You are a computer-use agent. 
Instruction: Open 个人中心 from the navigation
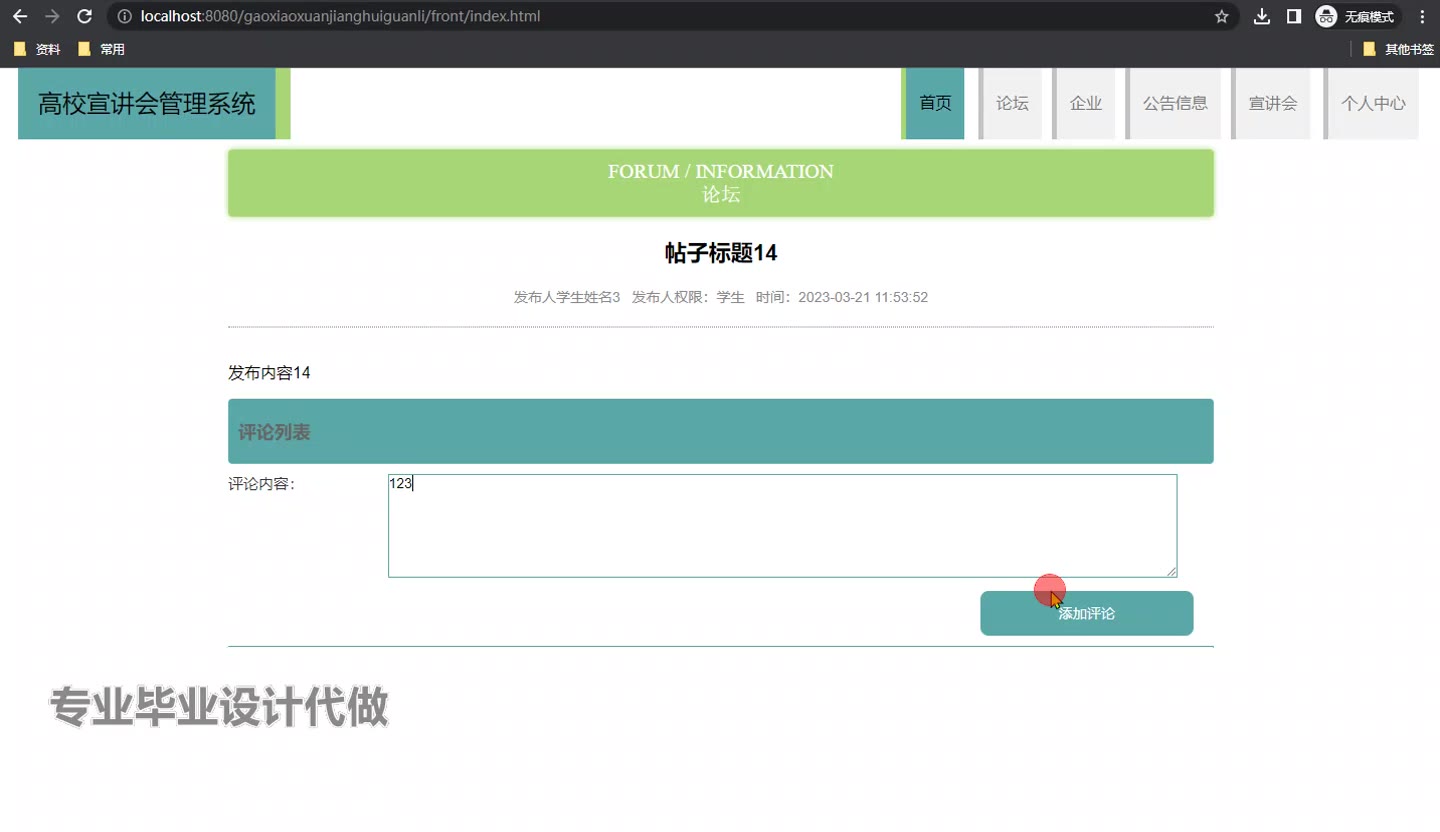(x=1373, y=103)
